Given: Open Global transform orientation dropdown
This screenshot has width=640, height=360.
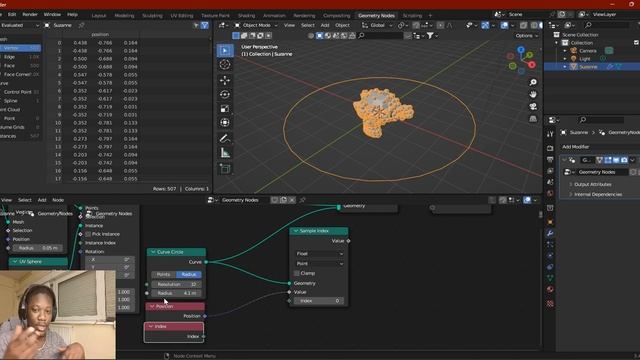Looking at the screenshot, I should (377, 25).
